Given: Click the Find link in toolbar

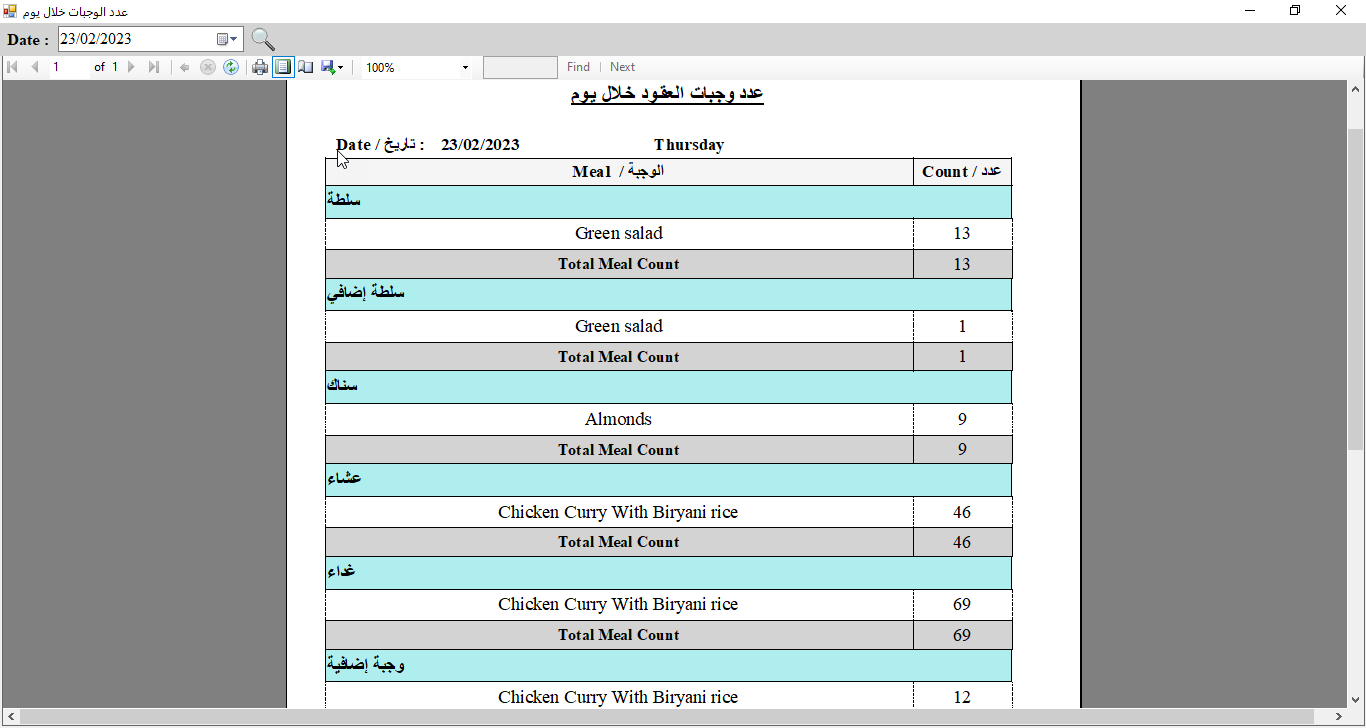Looking at the screenshot, I should pyautogui.click(x=578, y=67).
